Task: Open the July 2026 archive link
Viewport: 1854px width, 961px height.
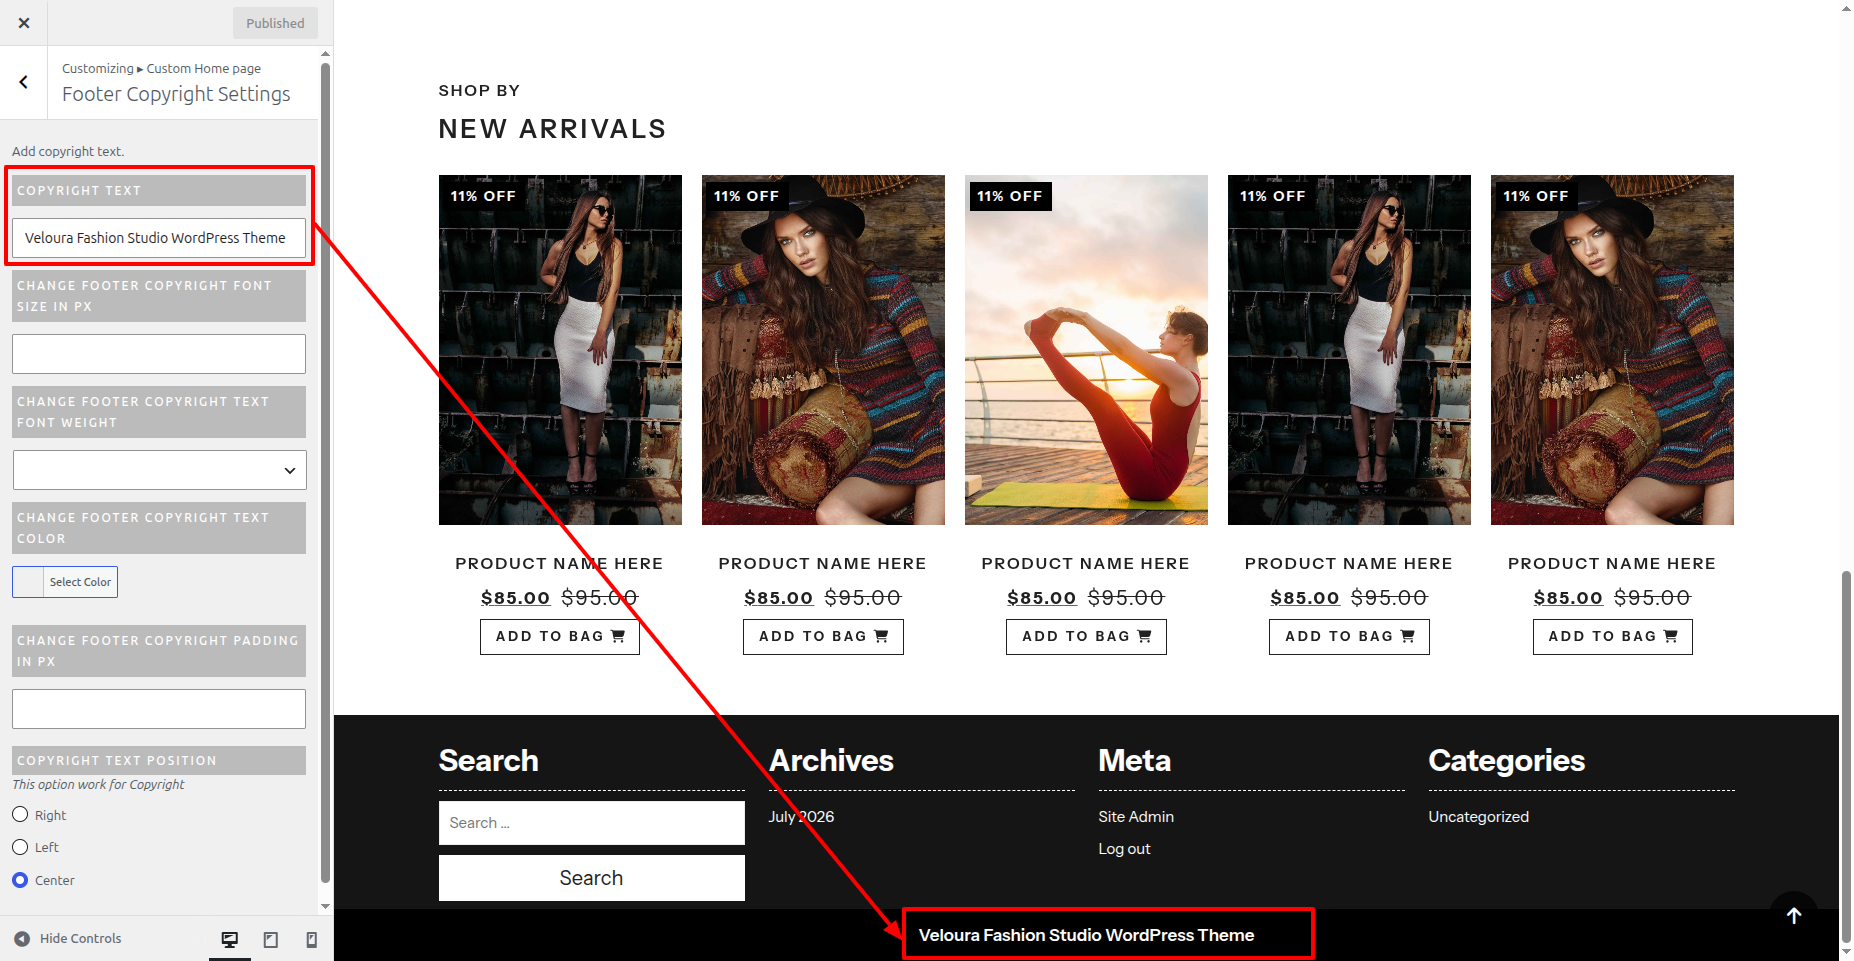Action: (801, 817)
